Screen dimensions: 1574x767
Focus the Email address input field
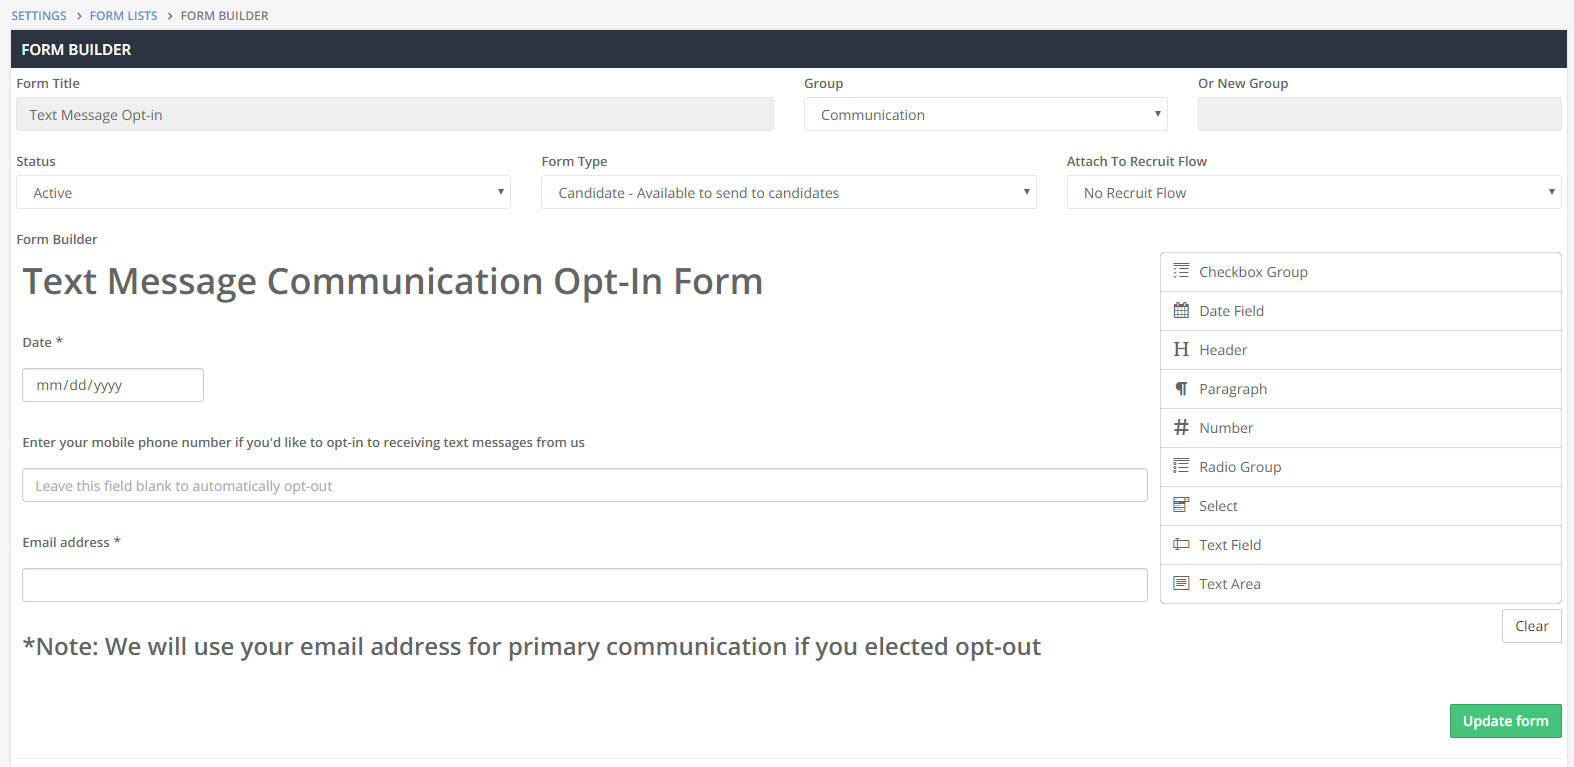tap(584, 585)
